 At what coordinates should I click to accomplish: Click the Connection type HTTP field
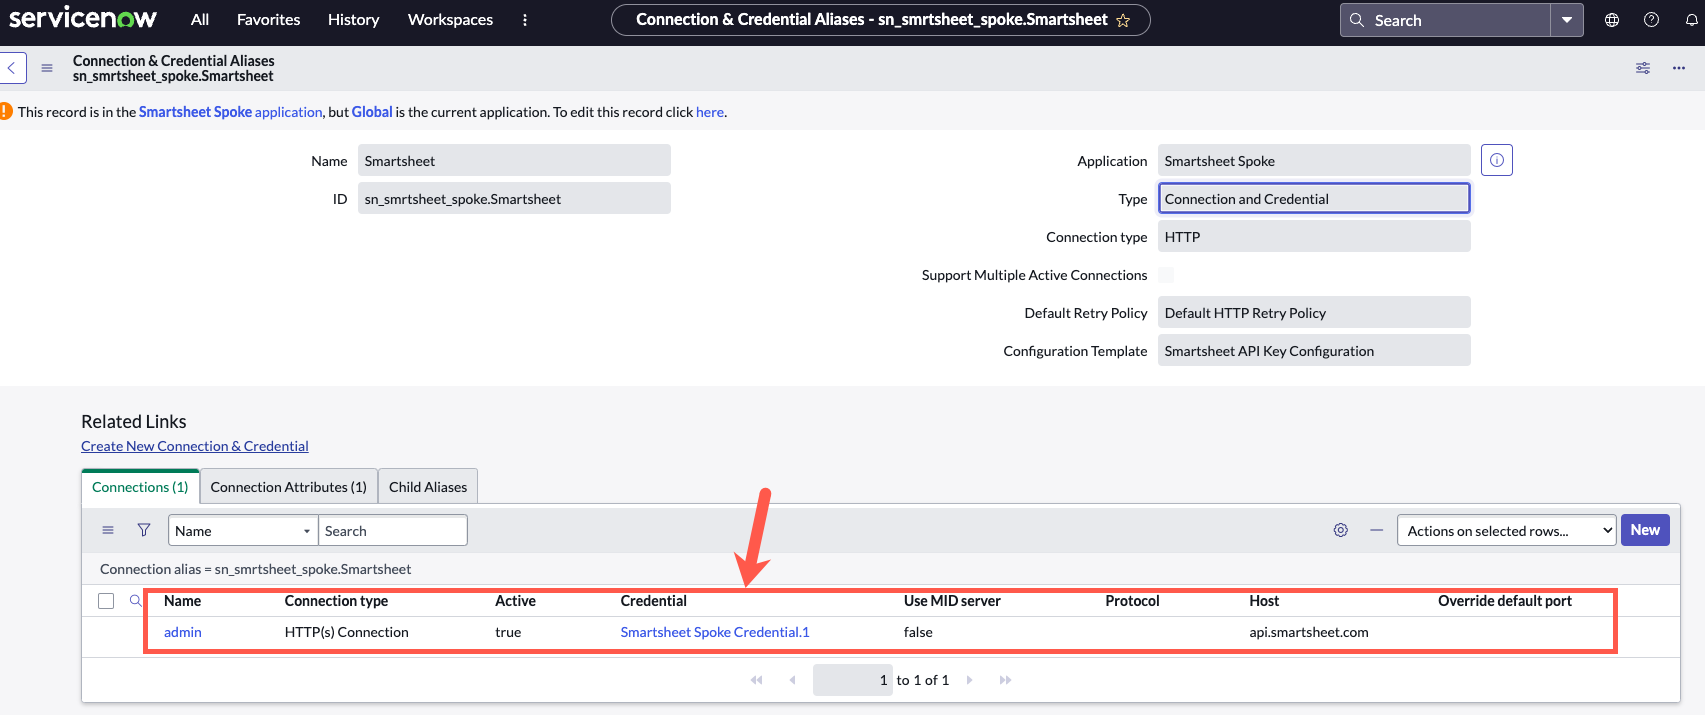1314,236
